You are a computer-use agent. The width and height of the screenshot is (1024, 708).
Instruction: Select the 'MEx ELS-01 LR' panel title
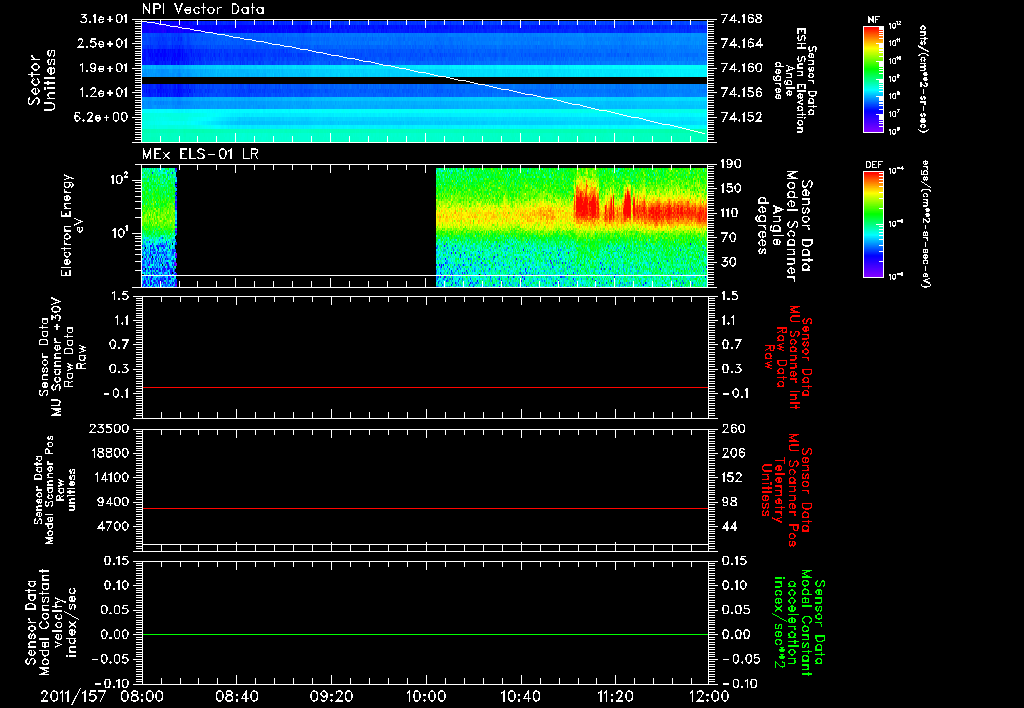(200, 154)
